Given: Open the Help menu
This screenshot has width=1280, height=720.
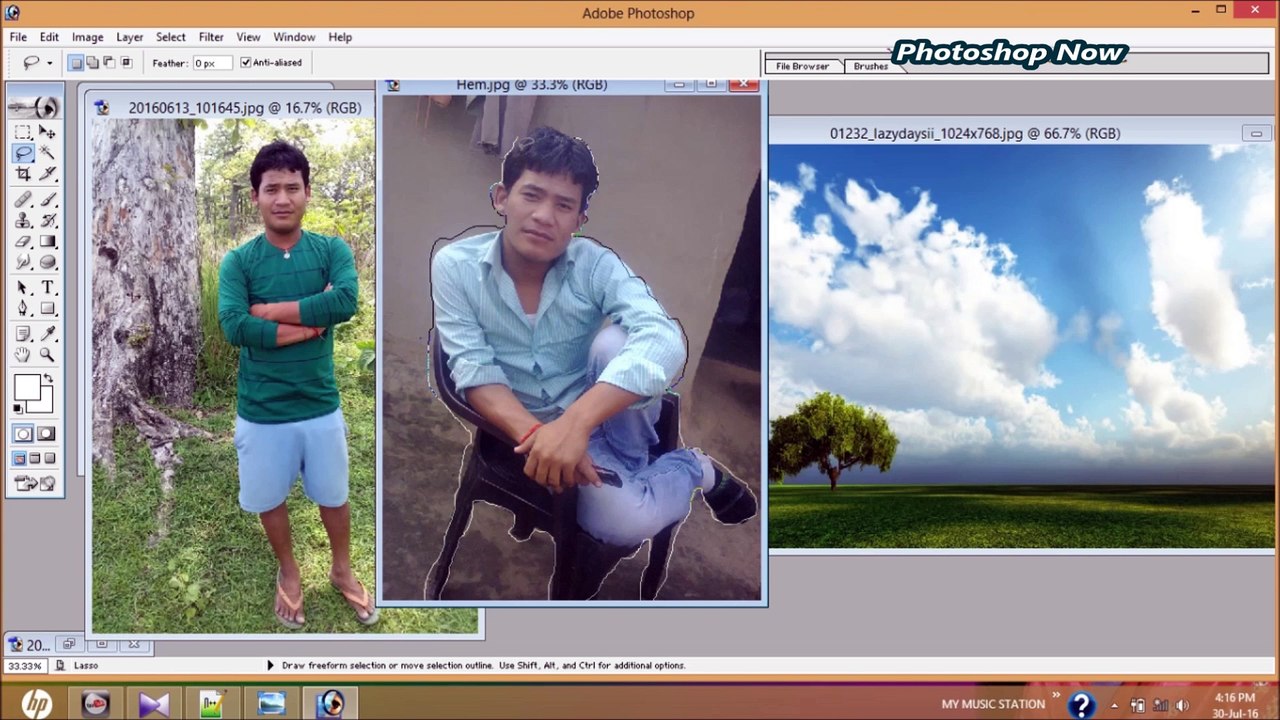Looking at the screenshot, I should tap(340, 37).
